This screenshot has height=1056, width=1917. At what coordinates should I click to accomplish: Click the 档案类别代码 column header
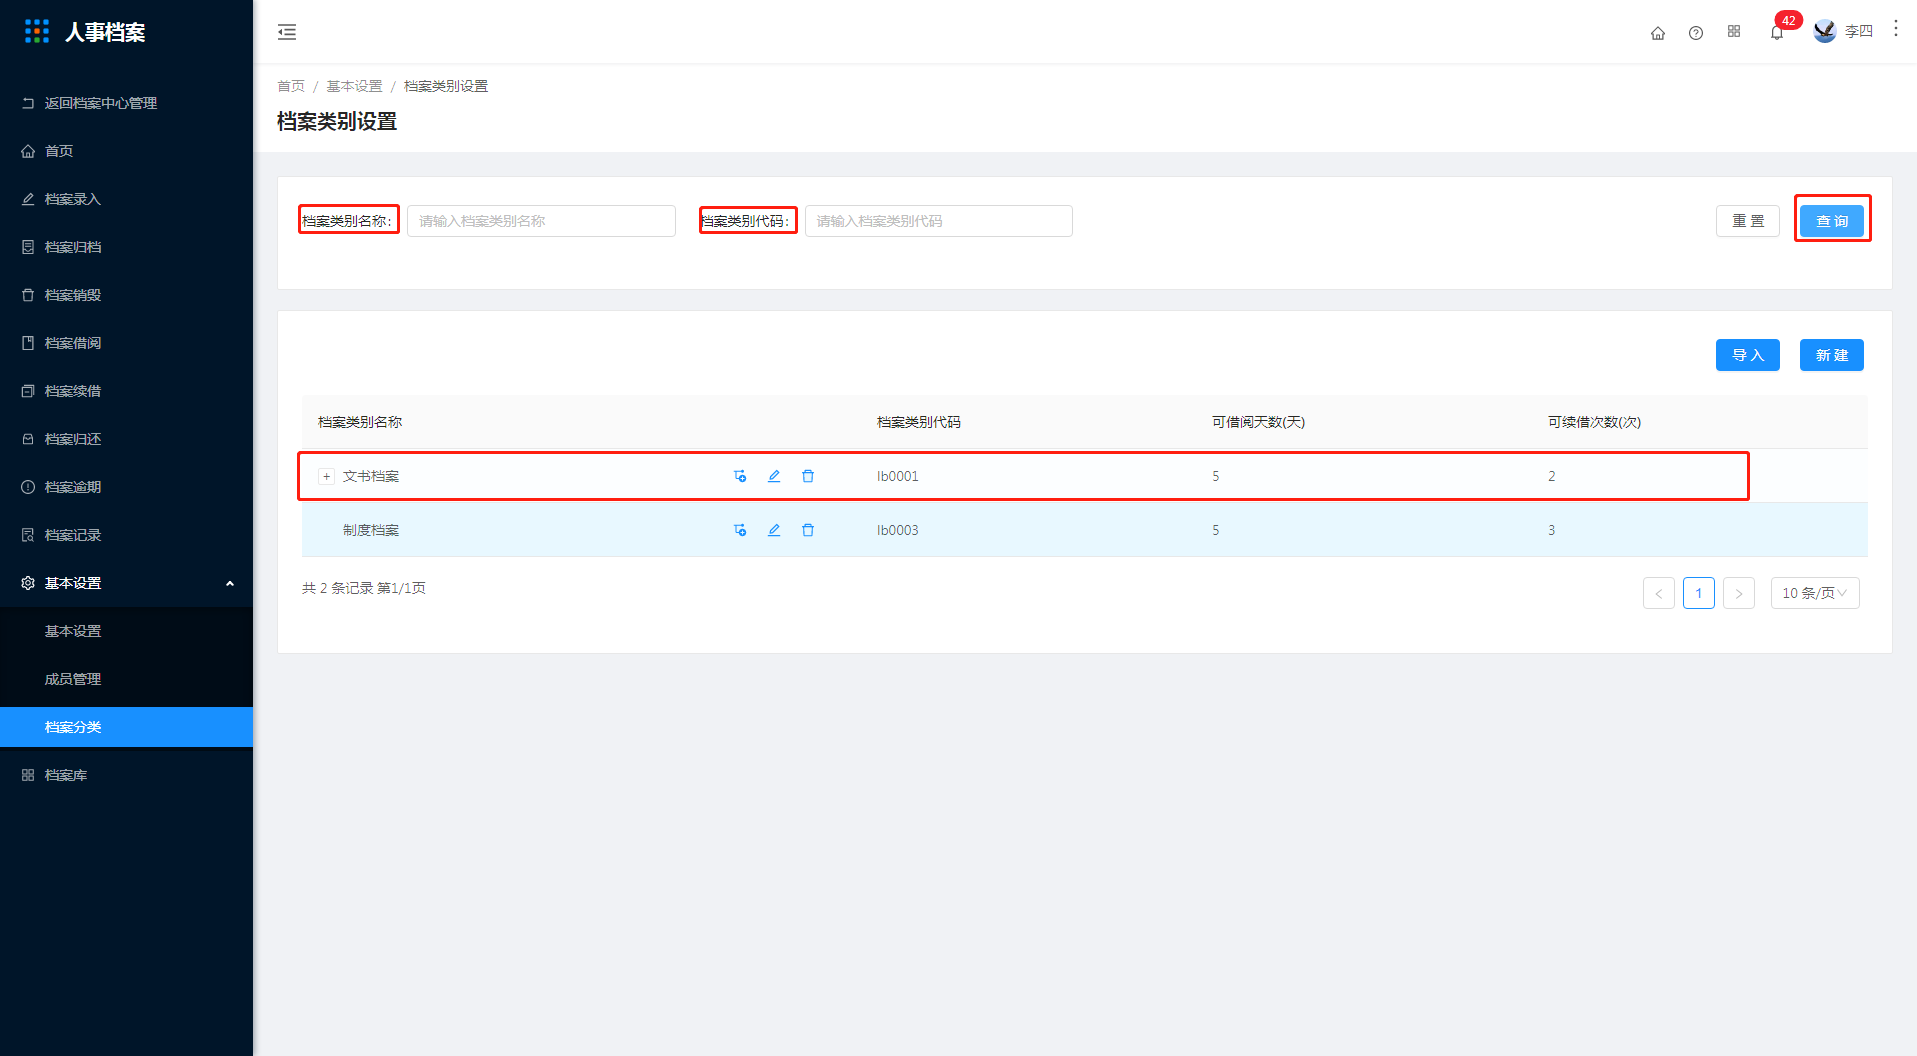click(x=919, y=422)
